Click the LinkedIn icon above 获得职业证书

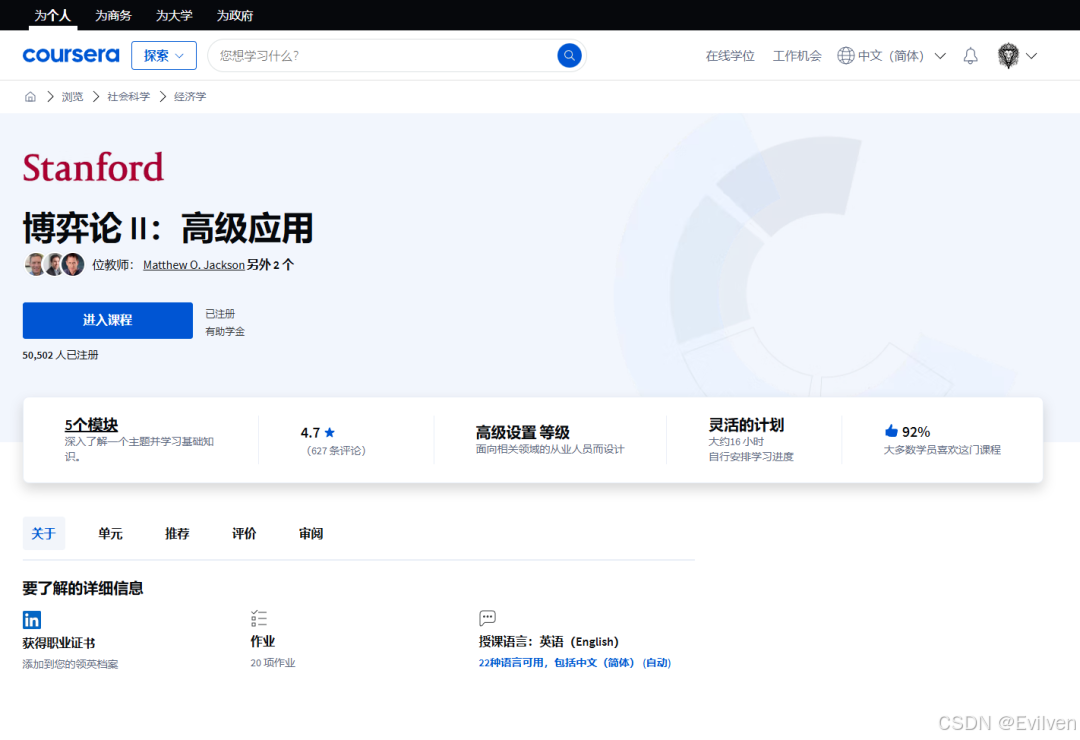pos(32,619)
